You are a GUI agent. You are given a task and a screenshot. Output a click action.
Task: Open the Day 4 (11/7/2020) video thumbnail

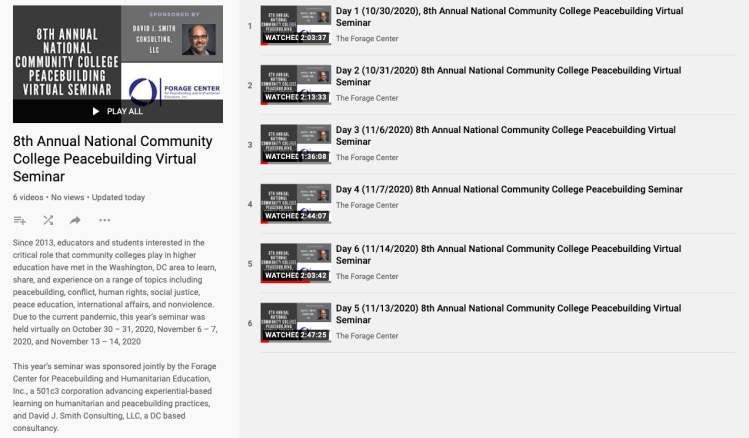(295, 204)
